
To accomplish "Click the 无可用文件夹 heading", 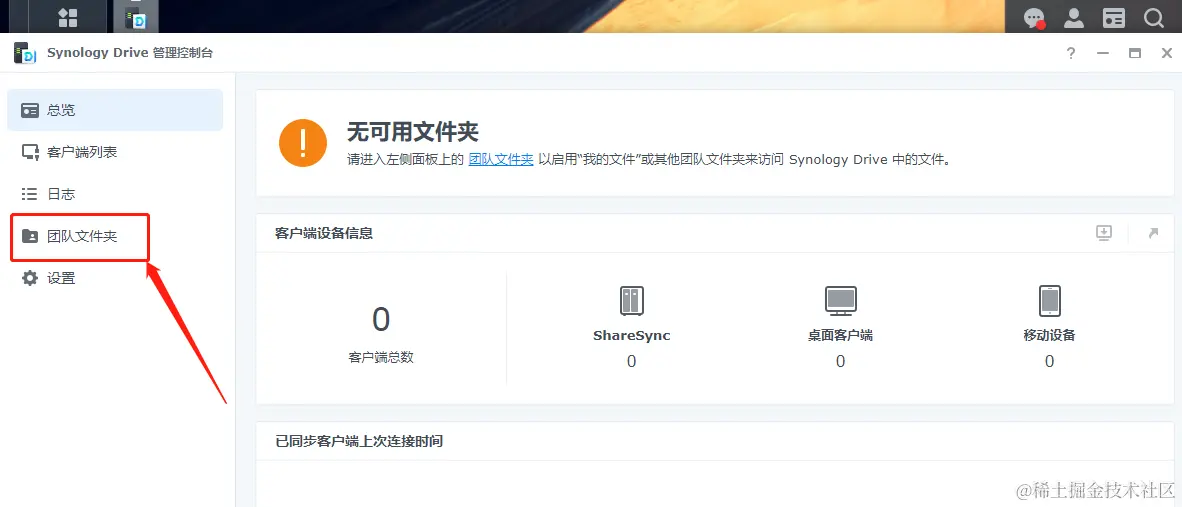I will pyautogui.click(x=413, y=133).
